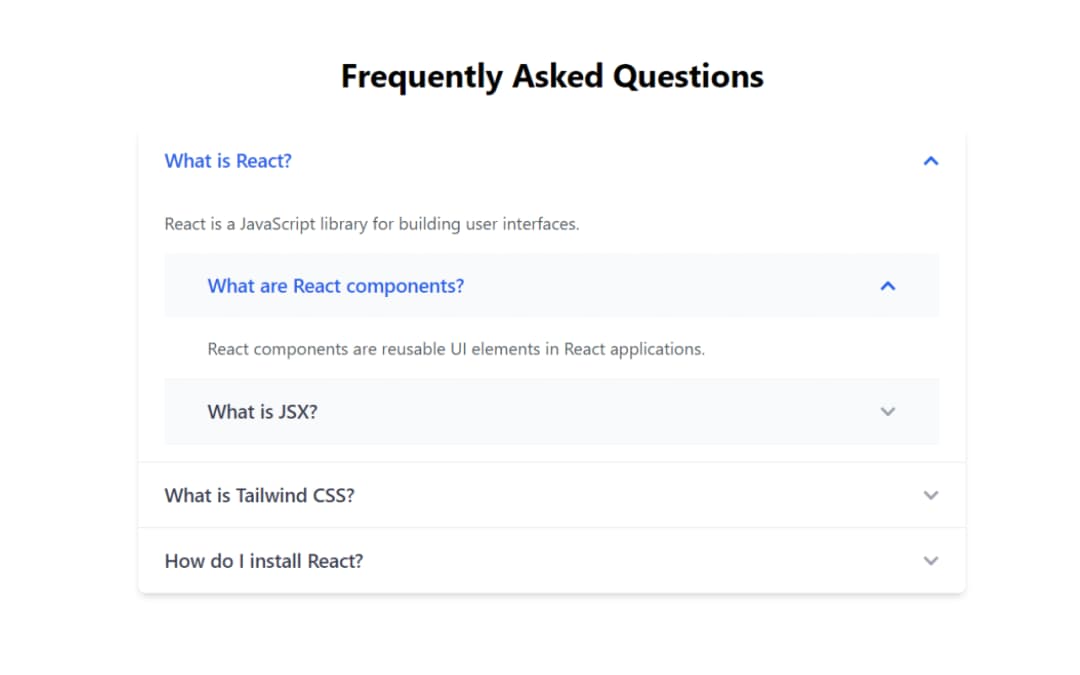Viewport: 1080px width, 675px height.
Task: Expand 'What is Tailwind CSS?' question text
Action: click(259, 495)
